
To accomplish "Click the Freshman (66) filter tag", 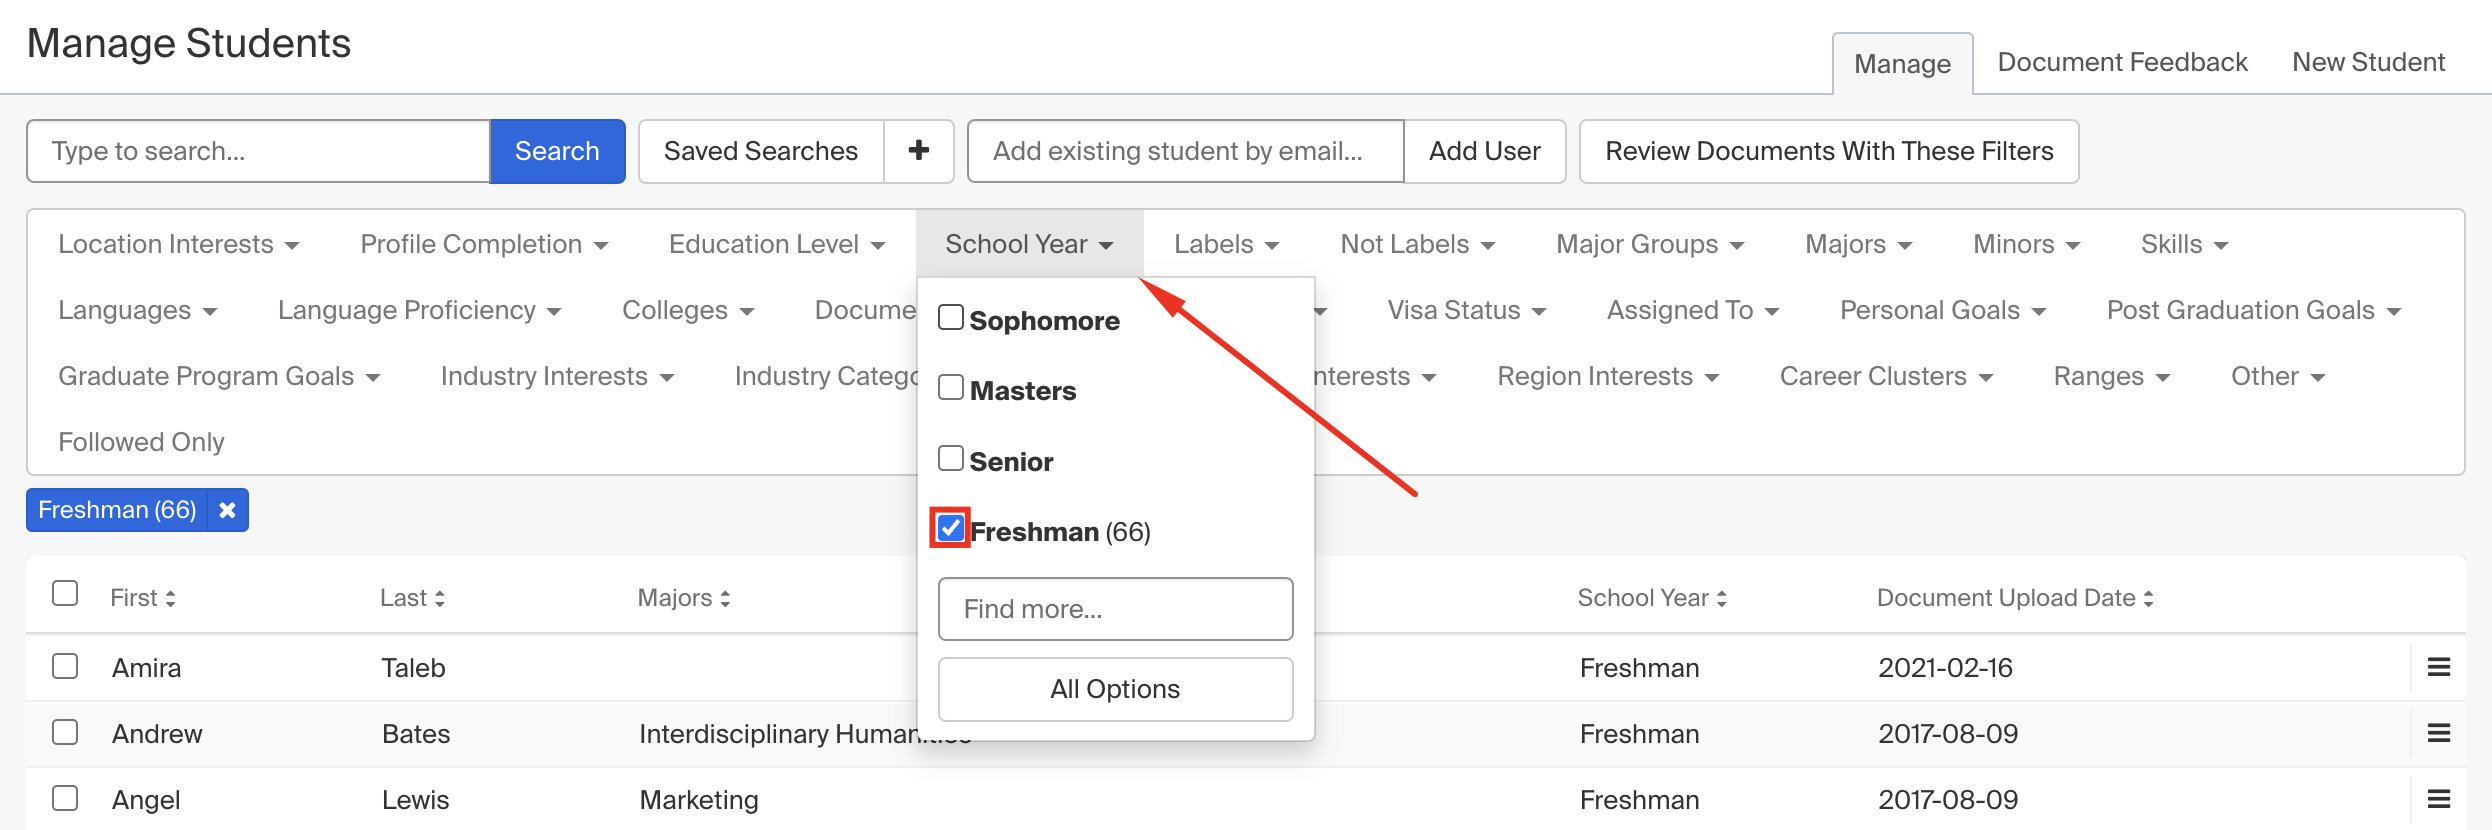I will (117, 510).
